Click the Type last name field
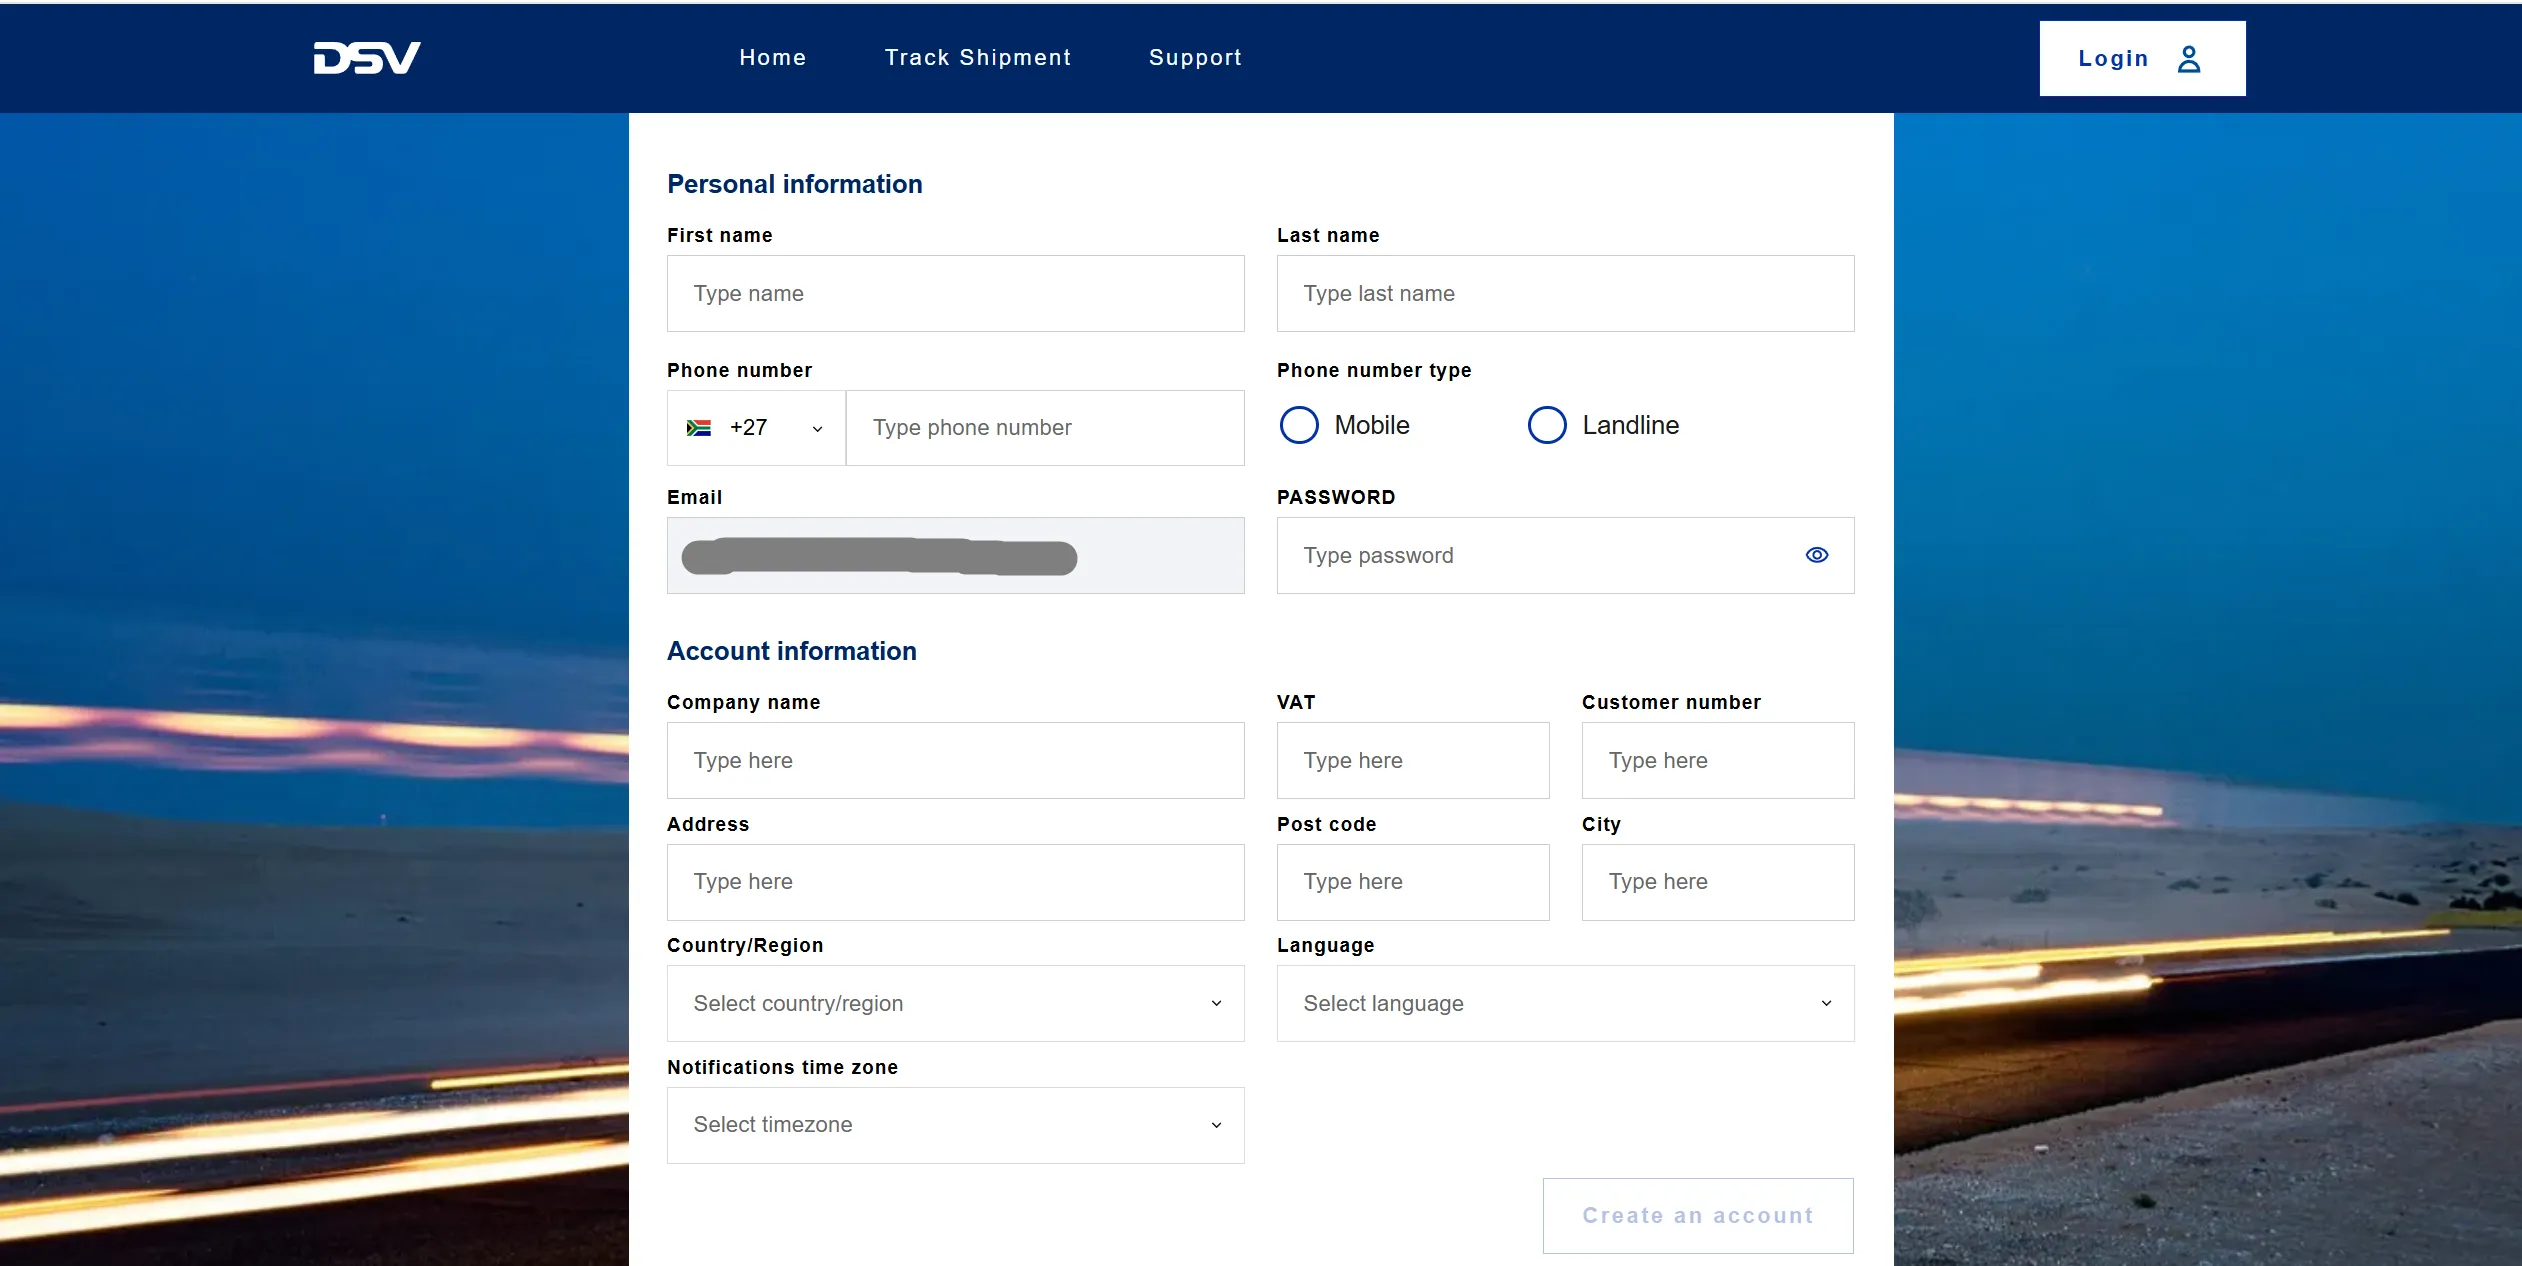The width and height of the screenshot is (2522, 1266). (x=1564, y=294)
